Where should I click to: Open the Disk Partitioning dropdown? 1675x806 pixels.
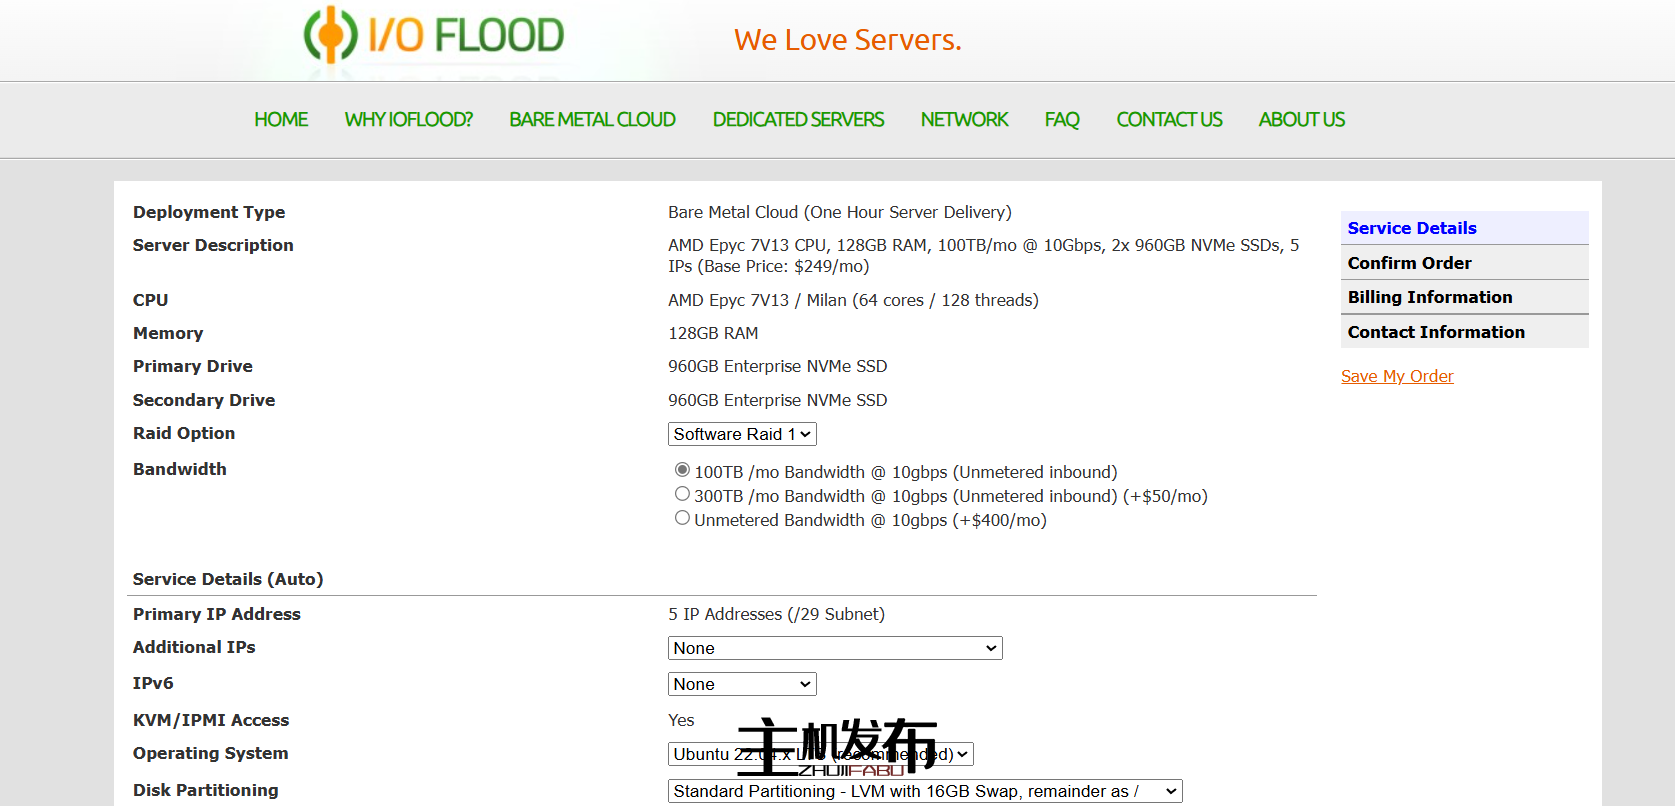point(925,791)
